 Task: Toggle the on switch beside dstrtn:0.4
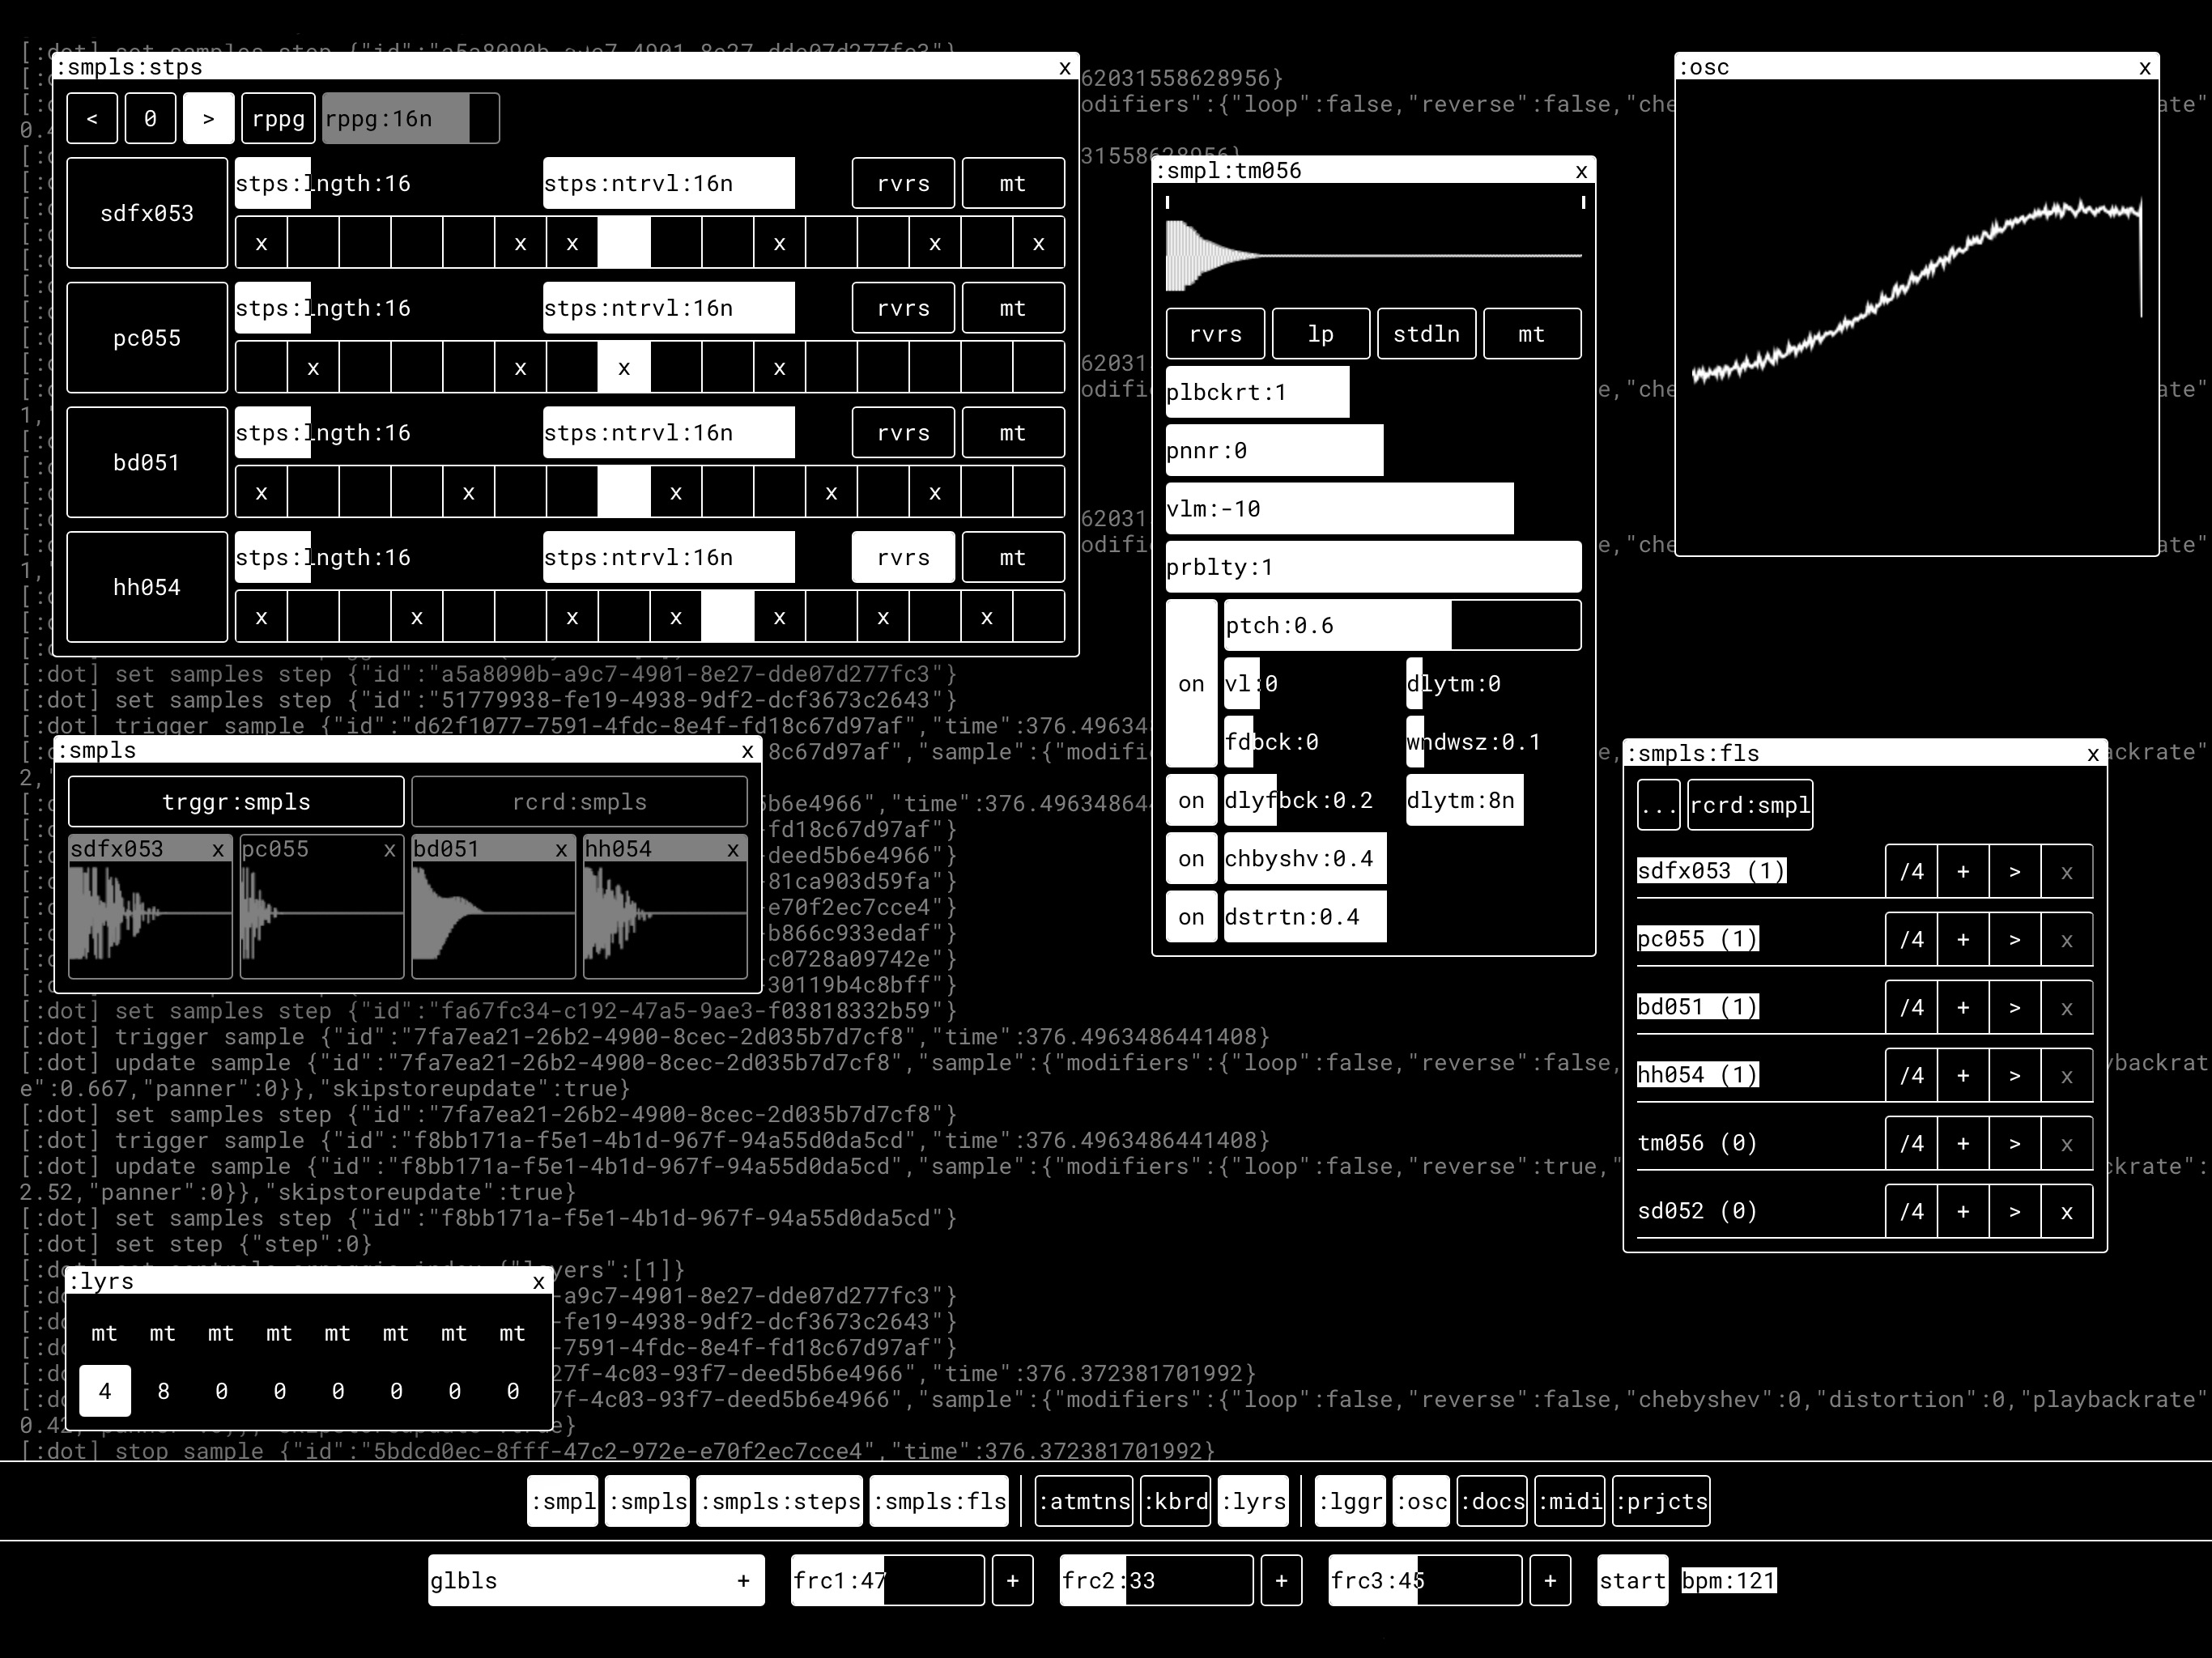click(x=1191, y=917)
